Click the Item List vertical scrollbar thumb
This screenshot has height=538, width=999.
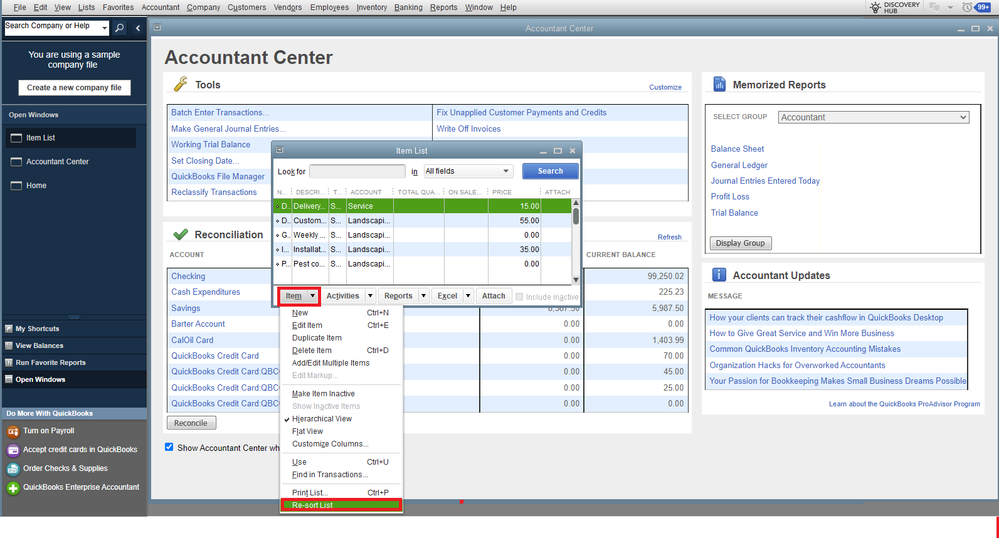[x=575, y=216]
